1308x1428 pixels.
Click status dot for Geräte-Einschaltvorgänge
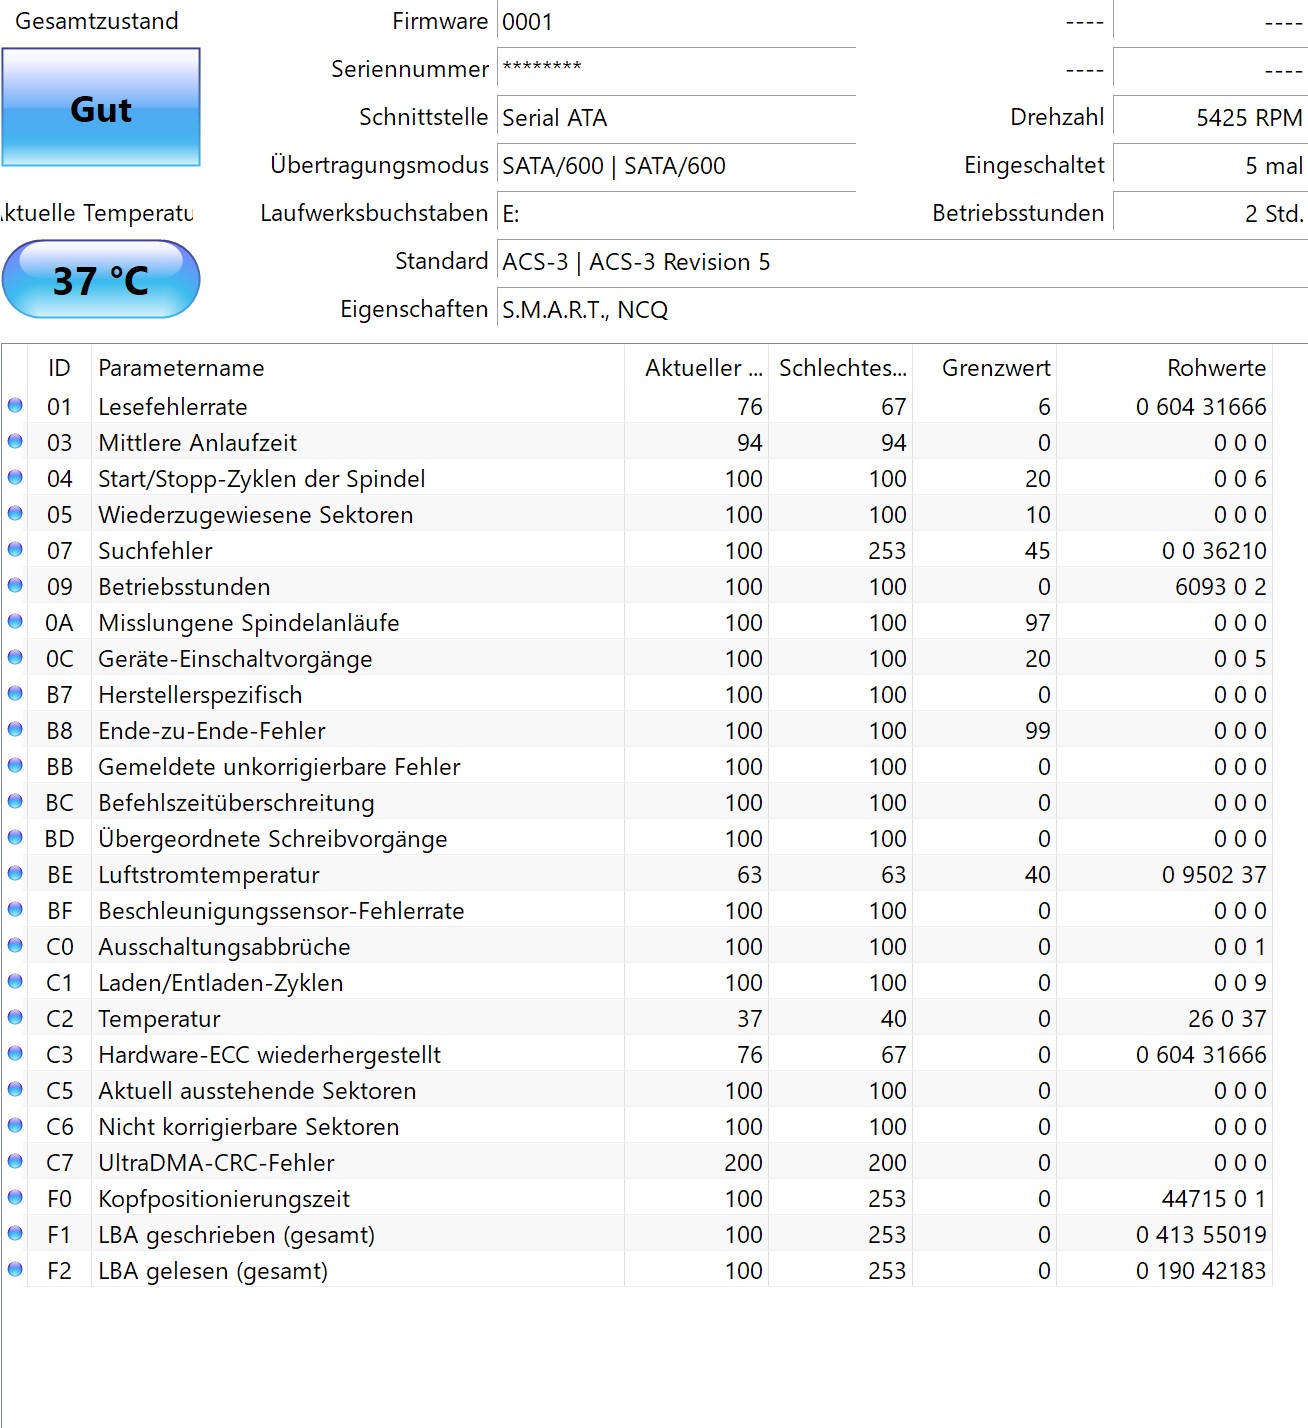[x=15, y=657]
